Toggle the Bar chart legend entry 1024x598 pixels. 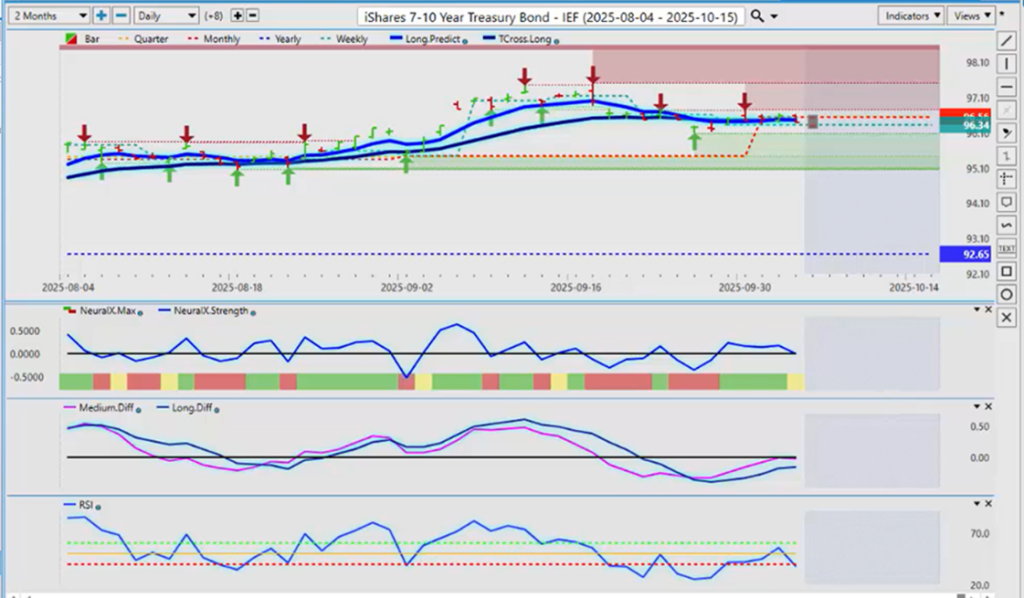coord(85,39)
